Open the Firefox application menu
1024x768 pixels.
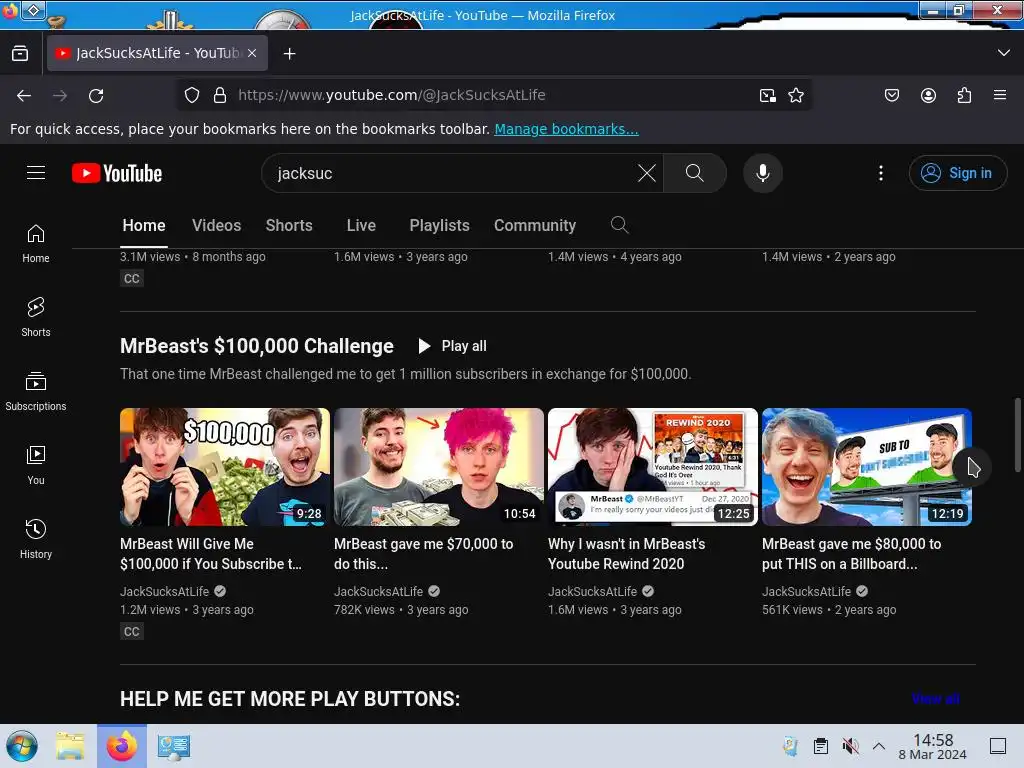pos(1000,95)
